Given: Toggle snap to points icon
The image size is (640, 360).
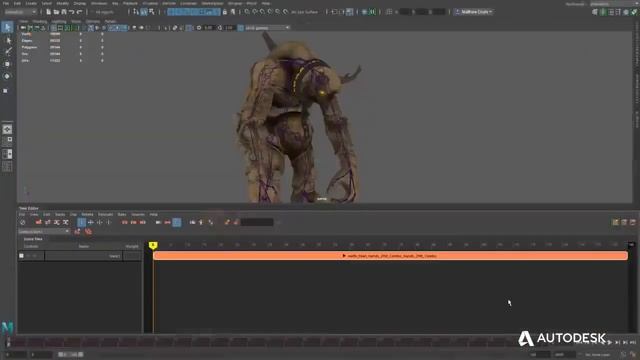Looking at the screenshot, I should [262, 12].
